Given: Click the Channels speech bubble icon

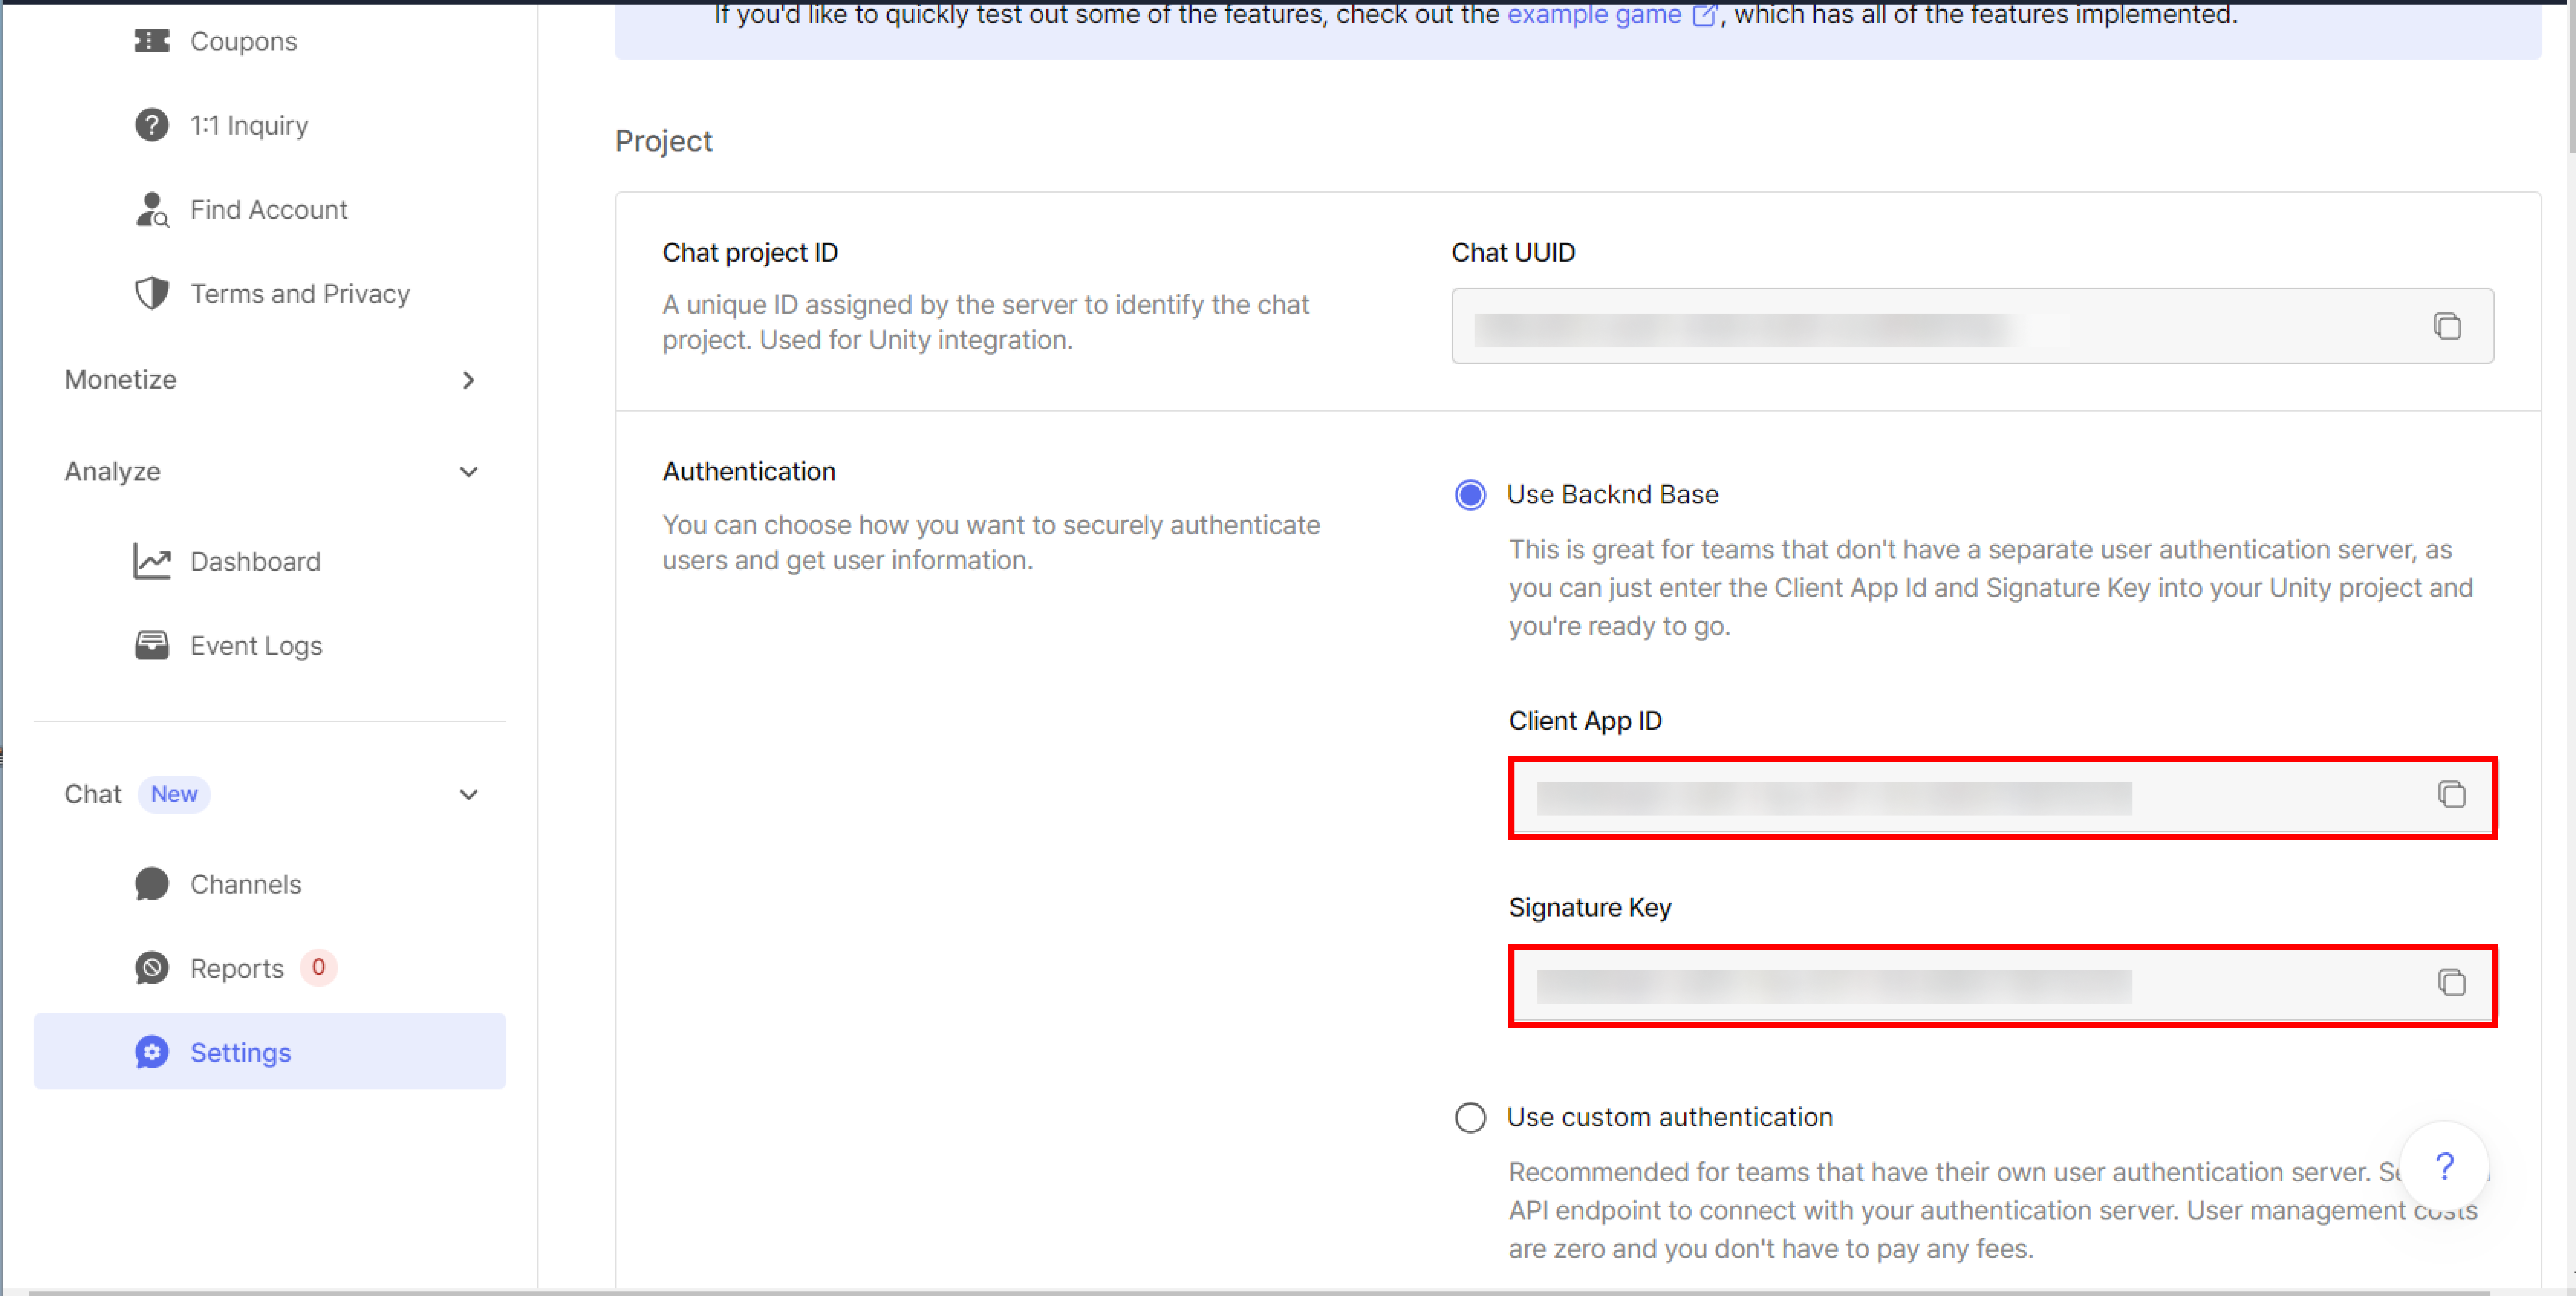Looking at the screenshot, I should [152, 884].
